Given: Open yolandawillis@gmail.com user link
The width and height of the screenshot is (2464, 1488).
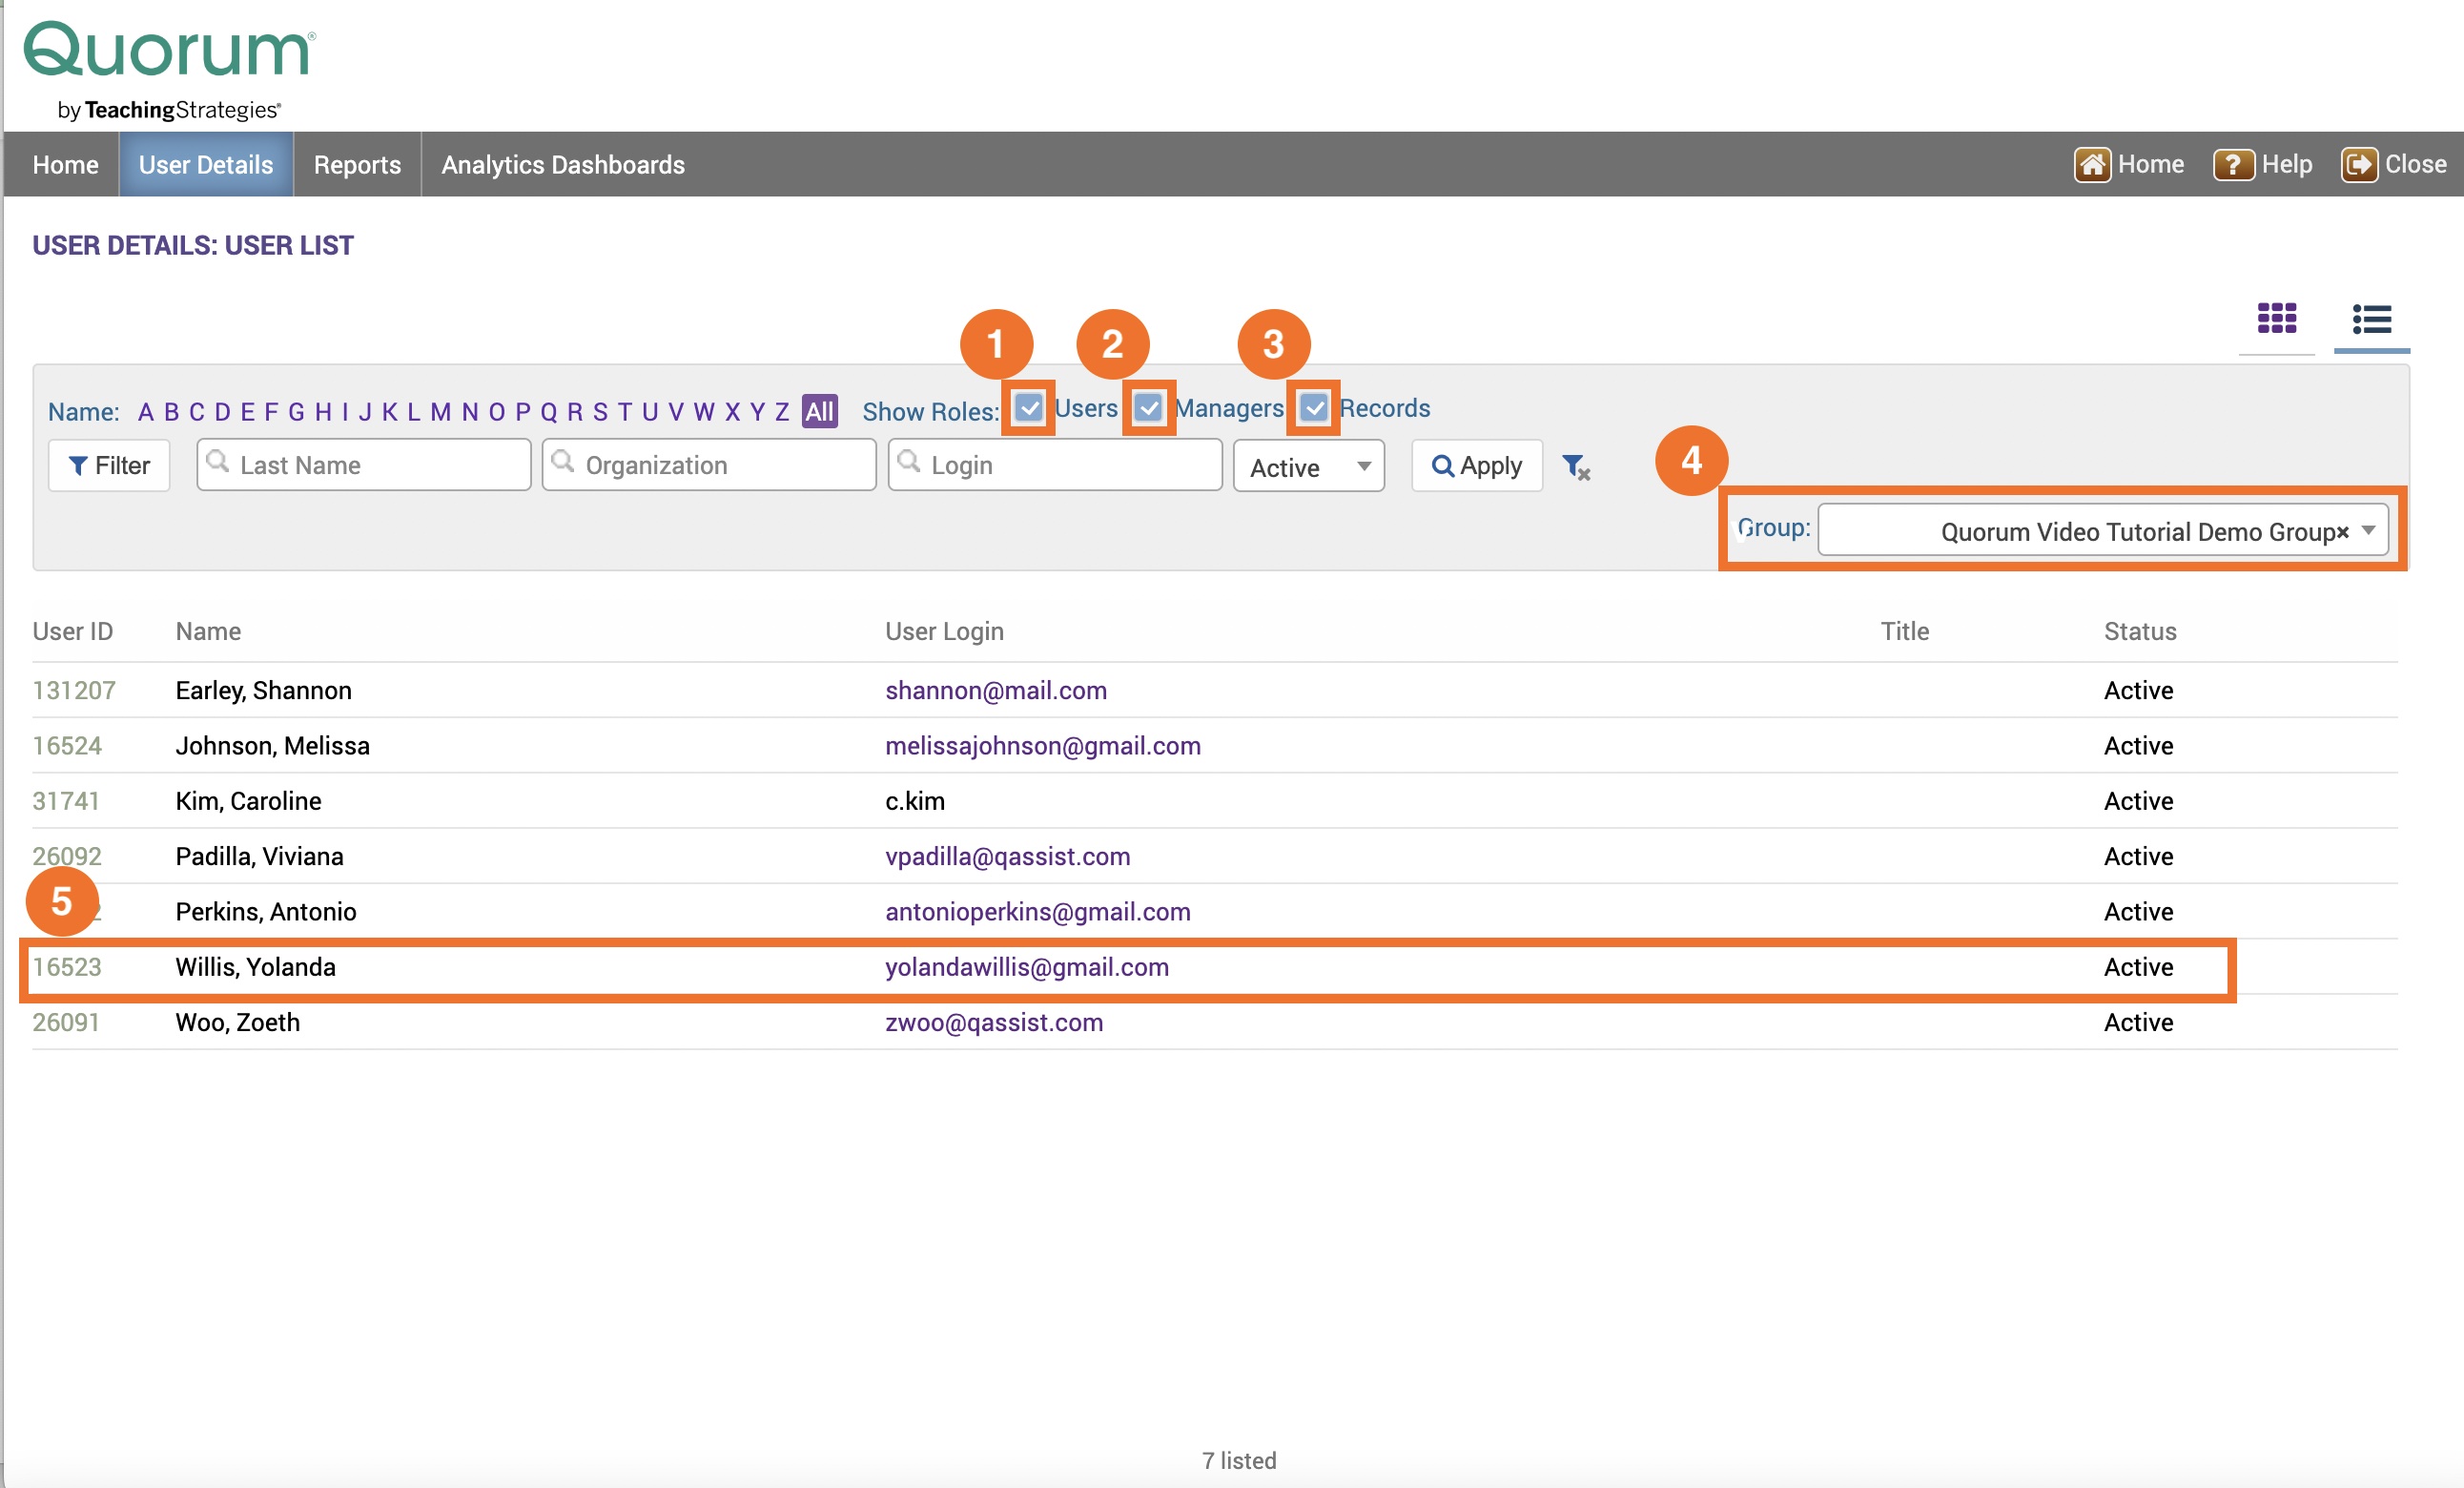Looking at the screenshot, I should (1026, 967).
